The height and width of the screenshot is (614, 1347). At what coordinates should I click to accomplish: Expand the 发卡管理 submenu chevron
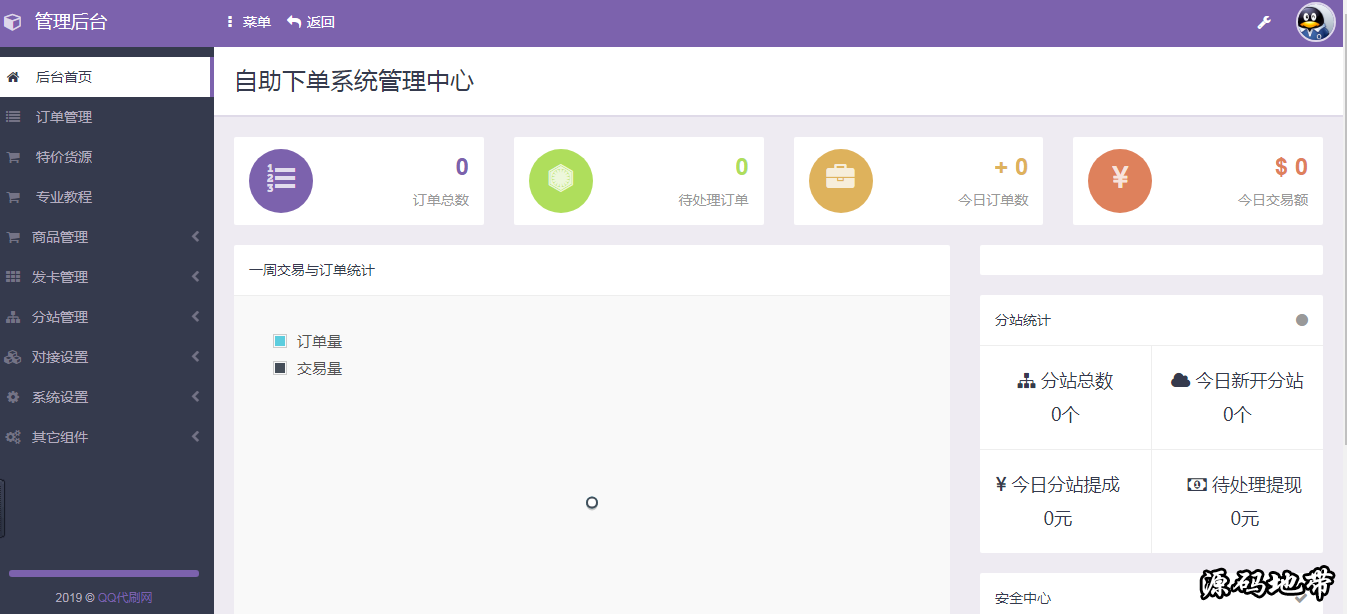click(196, 277)
